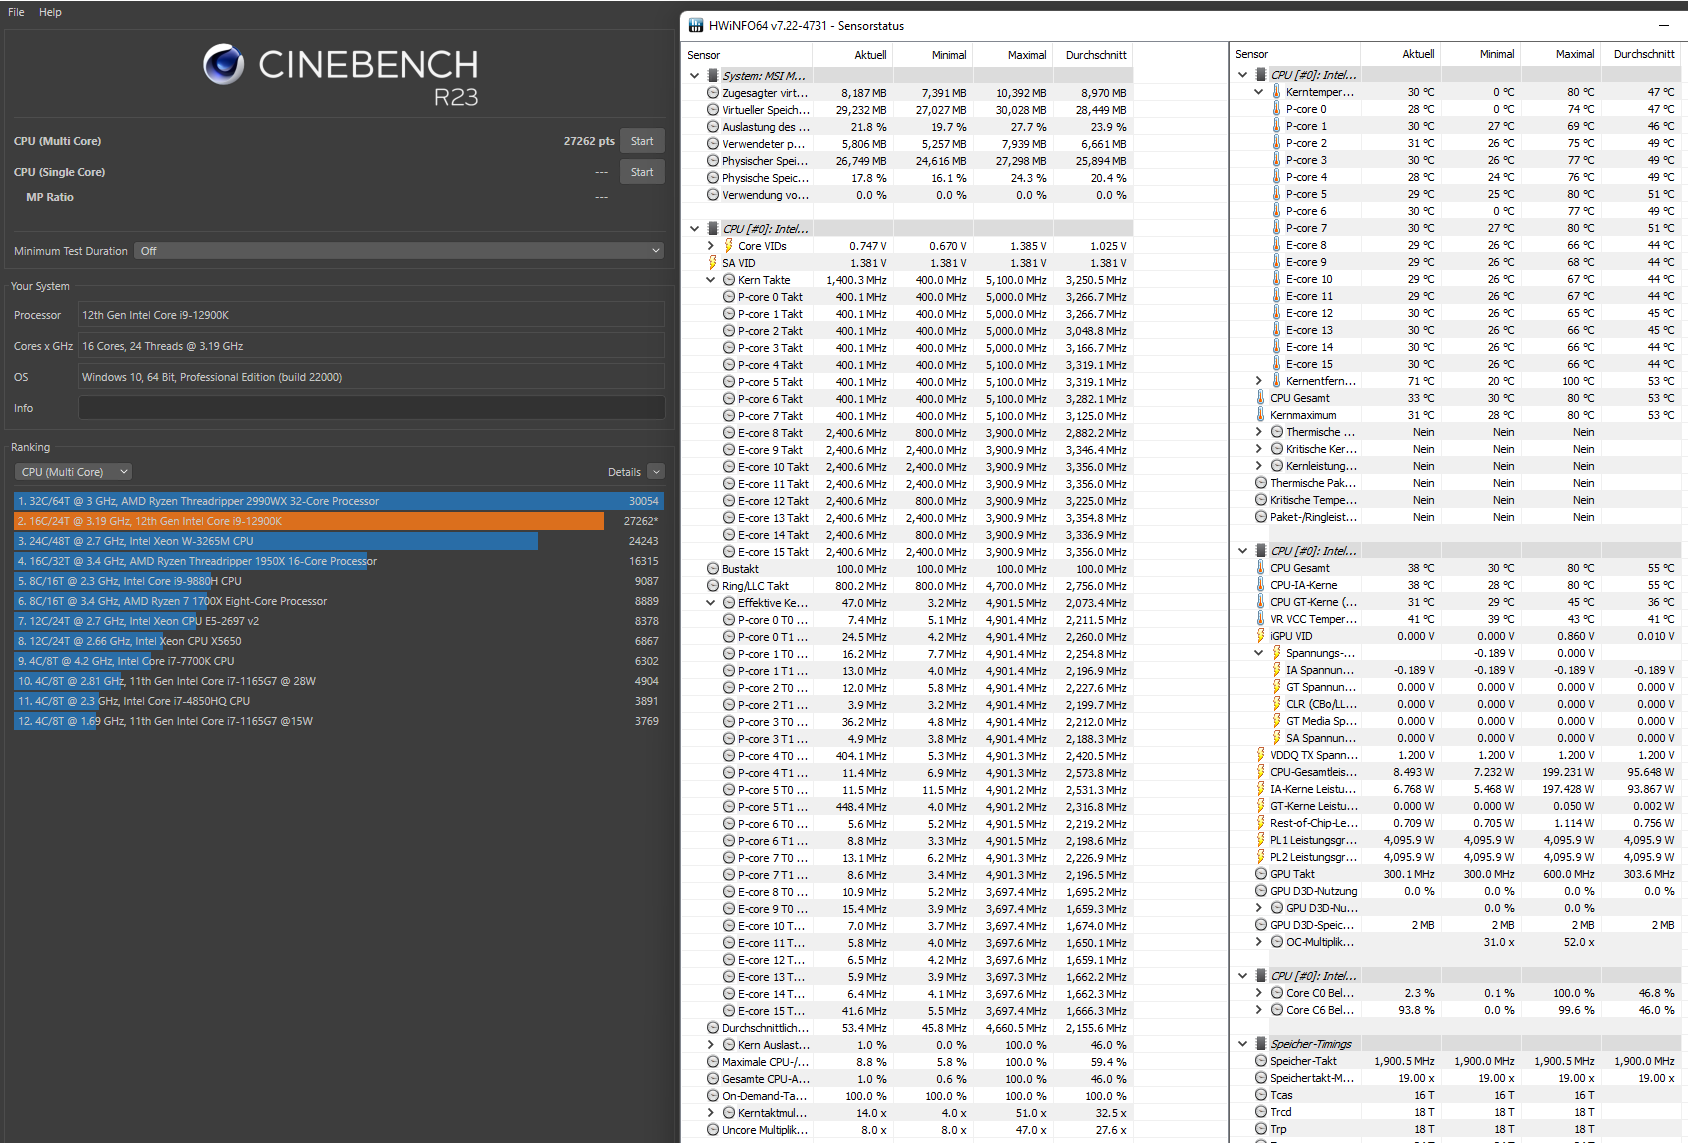Collapse the Effektive Ke... tree row

(x=711, y=603)
